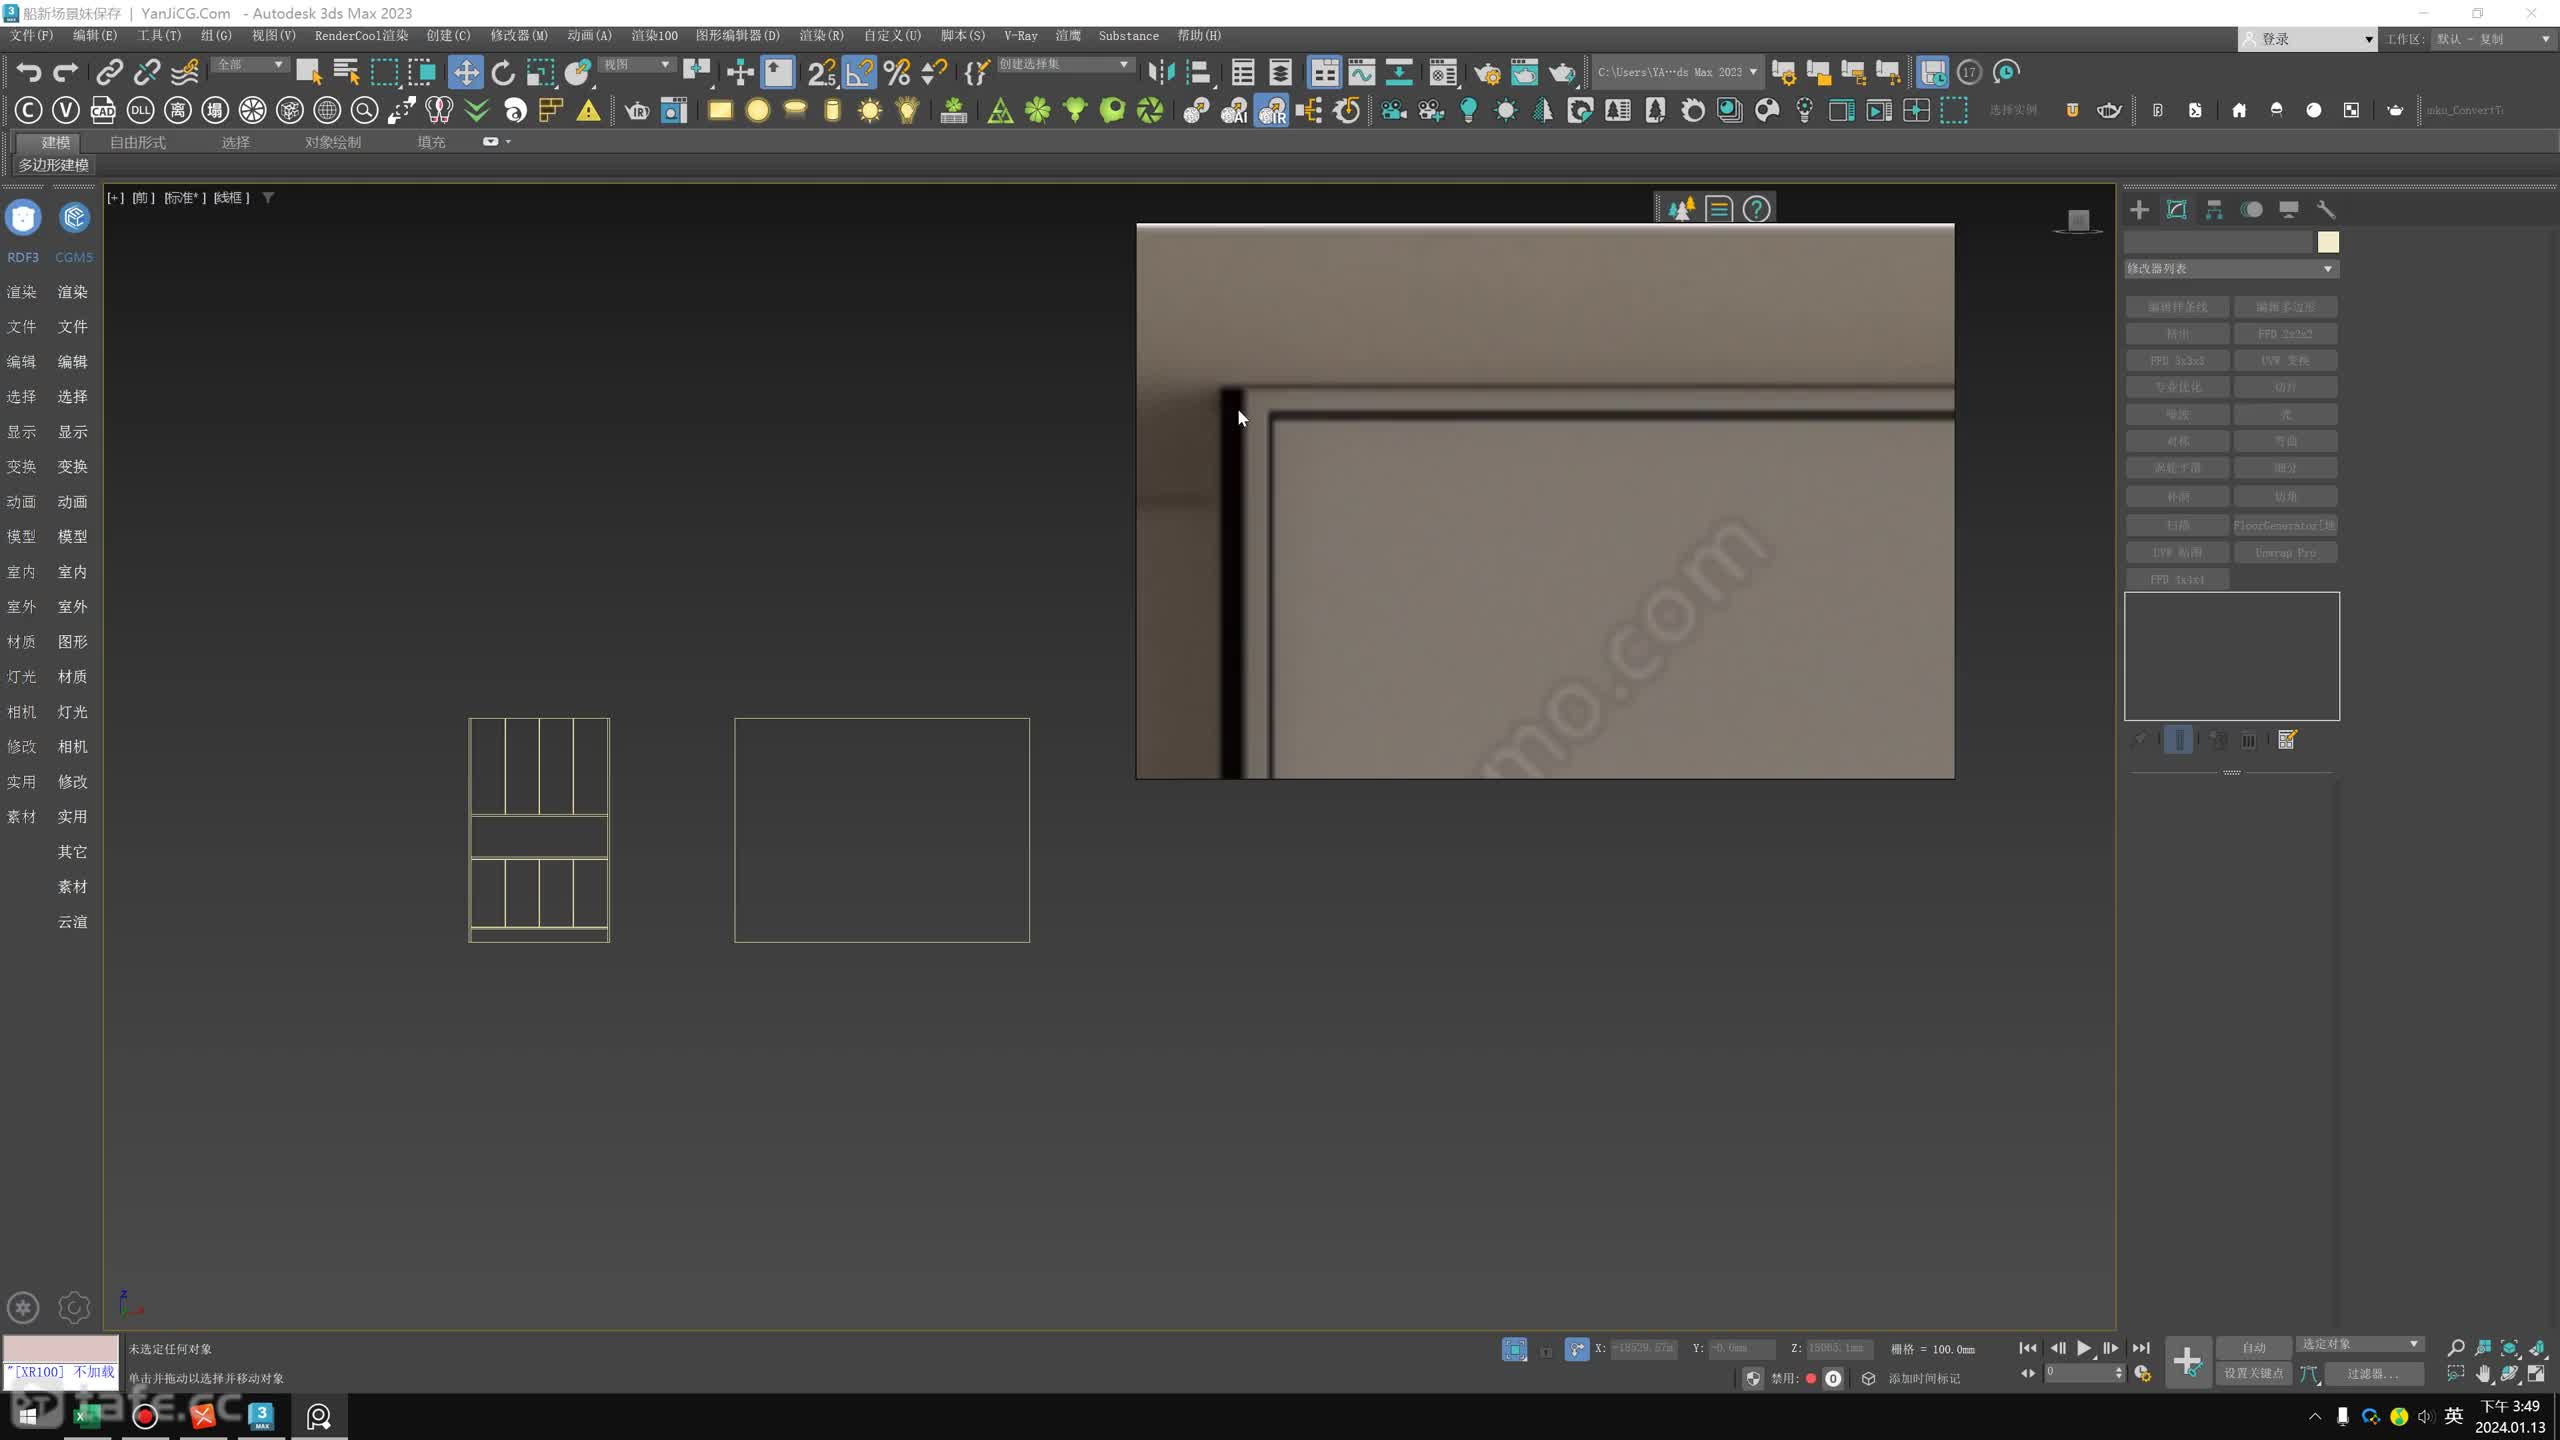Click the CAD import icon
Screen dimensions: 2560x1440
(103, 110)
